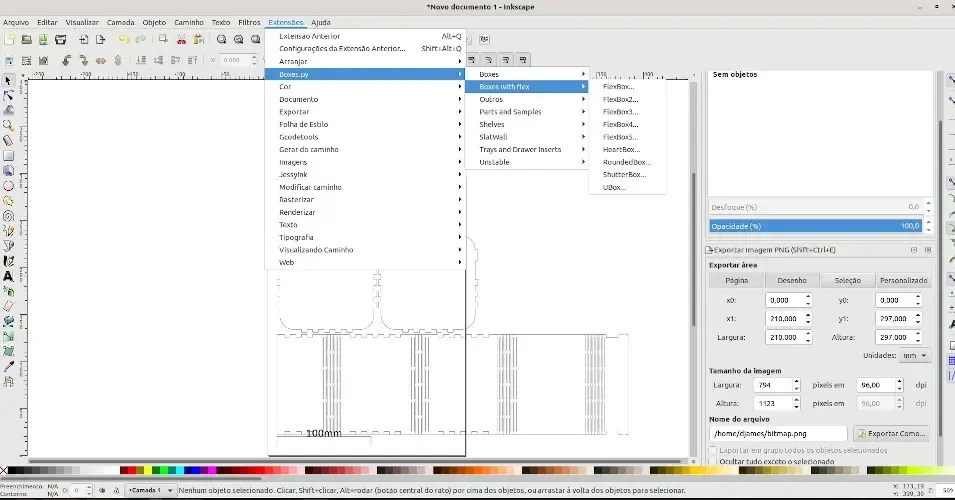Select the Calligraphy tool

(8, 261)
